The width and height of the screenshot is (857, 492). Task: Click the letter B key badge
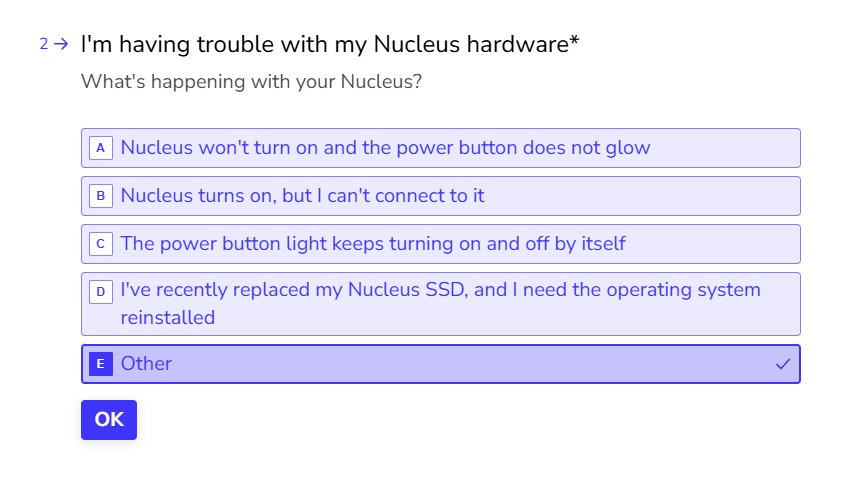click(x=100, y=196)
